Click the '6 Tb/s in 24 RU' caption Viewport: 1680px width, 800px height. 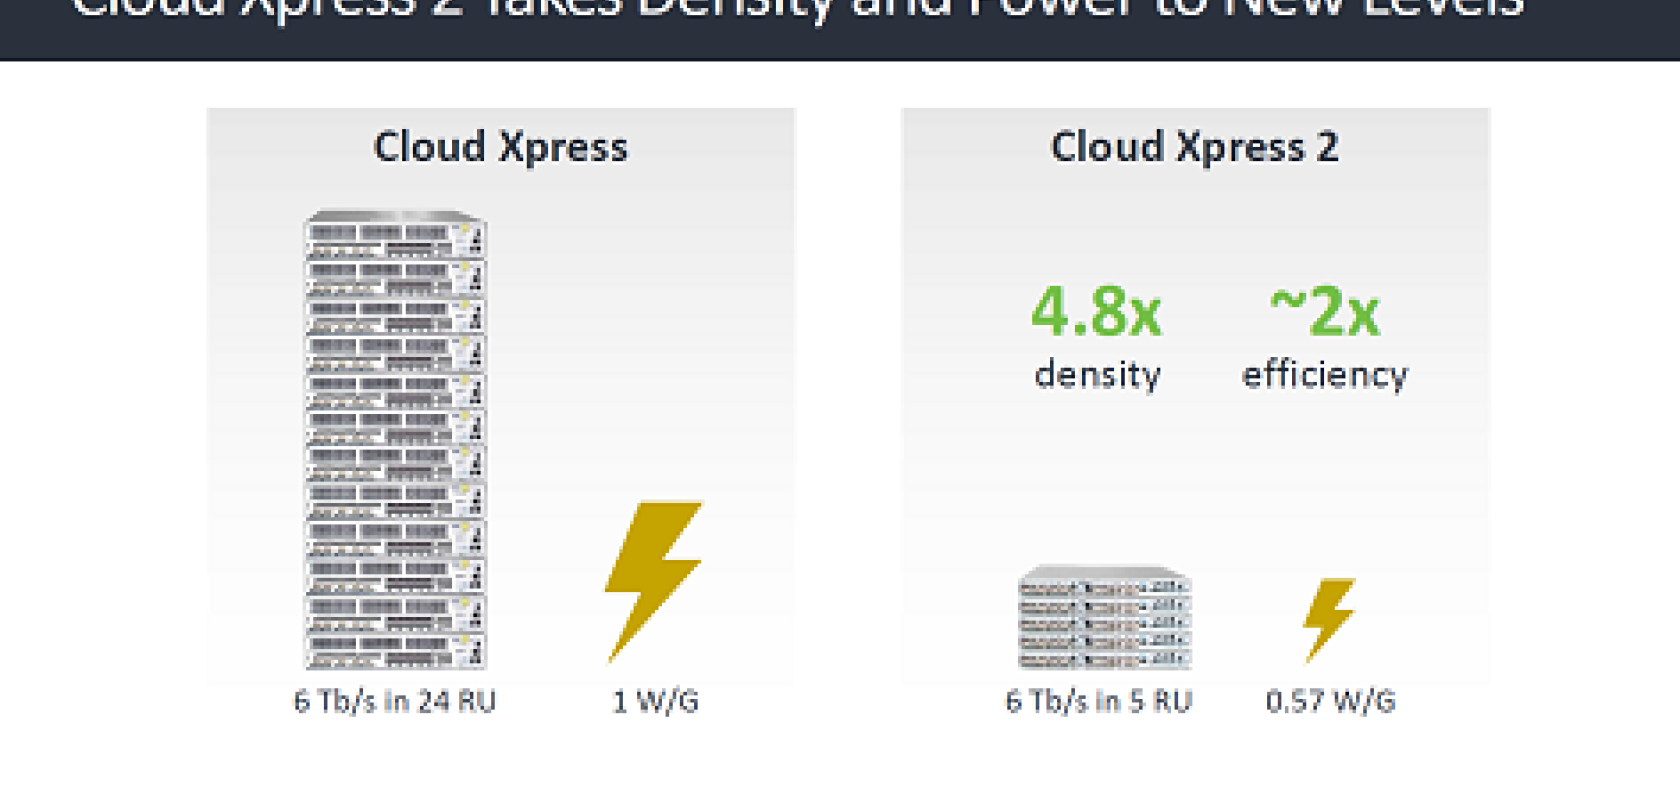click(395, 701)
